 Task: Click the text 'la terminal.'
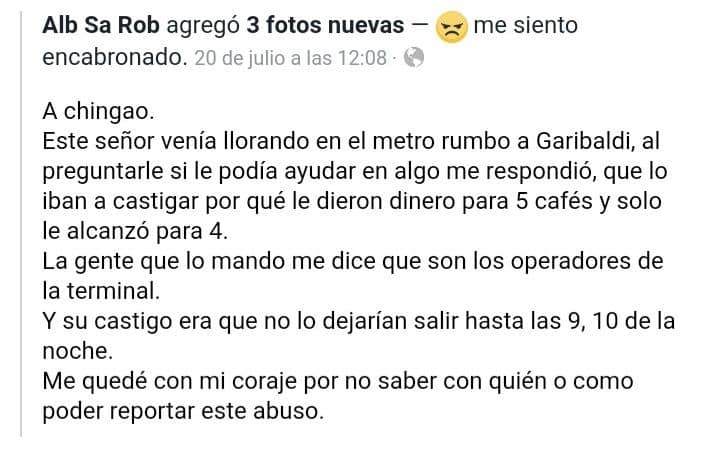click(x=101, y=292)
